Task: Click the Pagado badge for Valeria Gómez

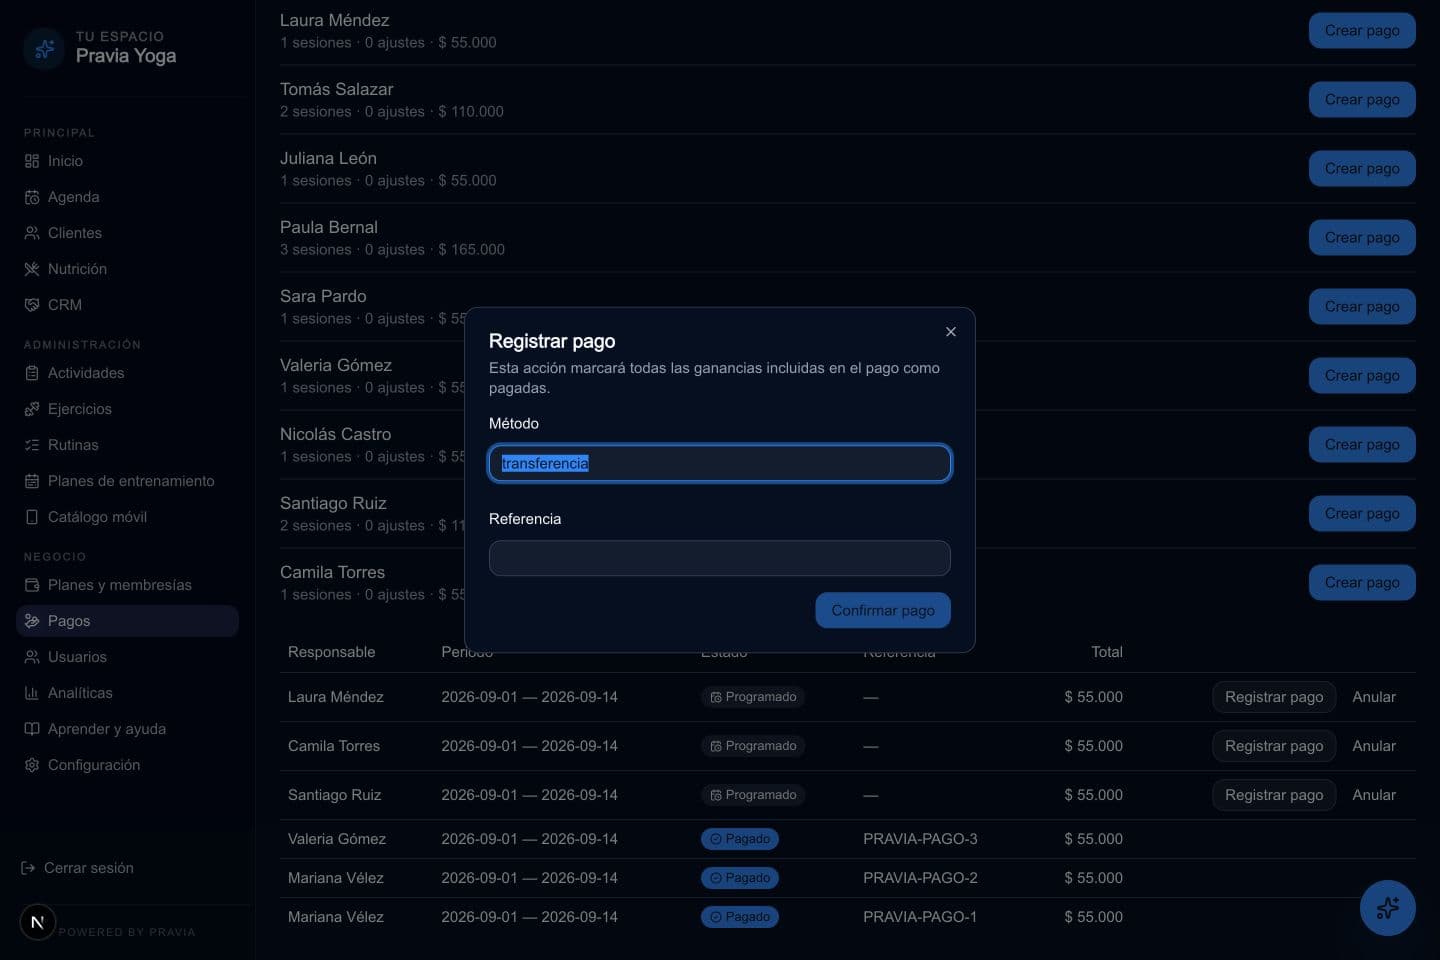Action: tap(740, 839)
